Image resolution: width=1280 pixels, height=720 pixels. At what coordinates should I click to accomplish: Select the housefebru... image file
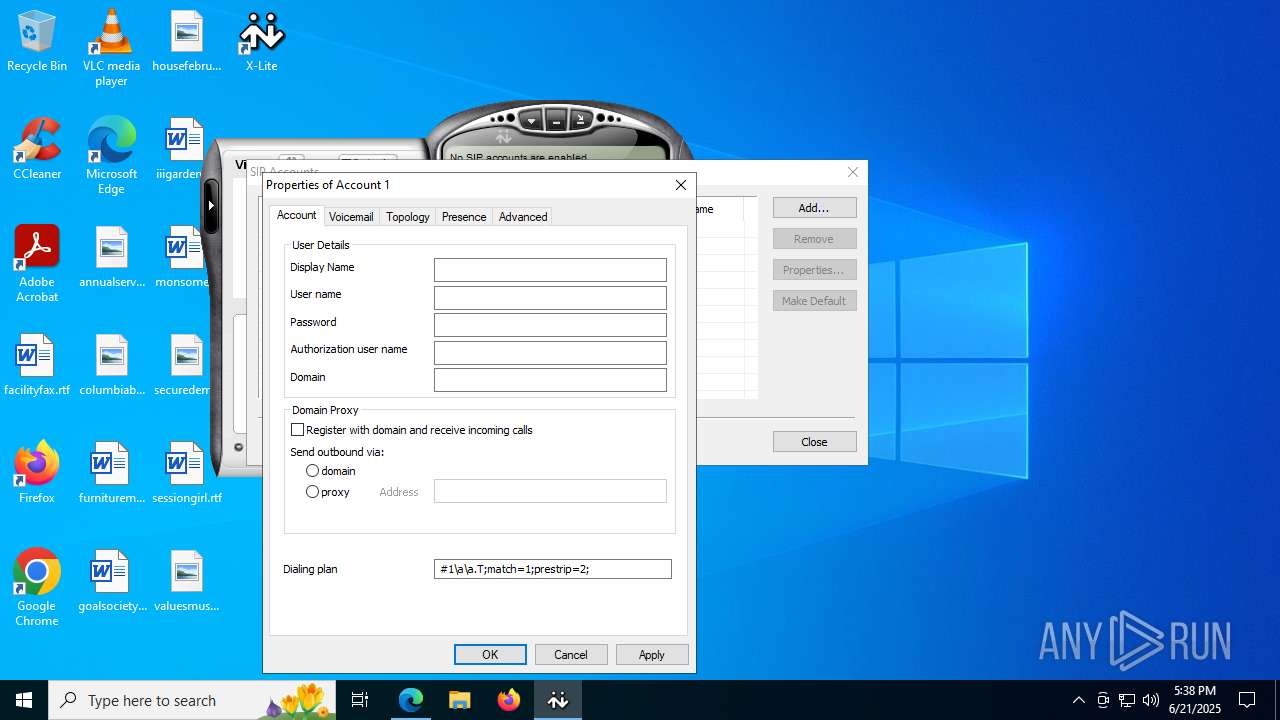point(186,42)
